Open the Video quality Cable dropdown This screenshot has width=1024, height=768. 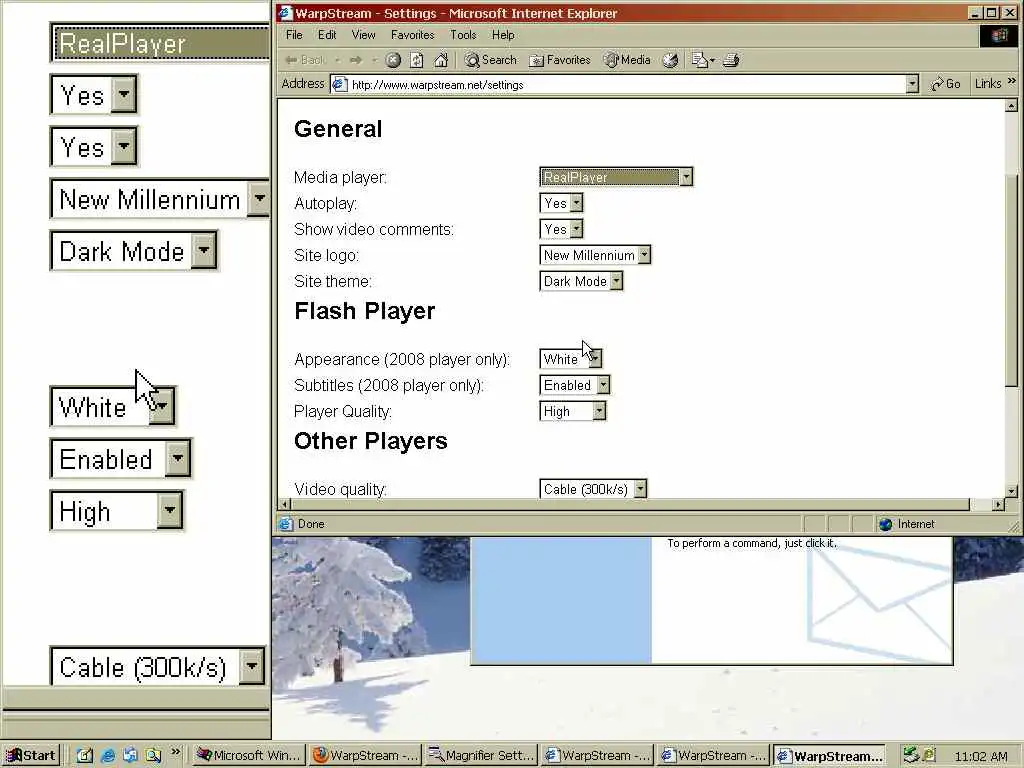point(593,489)
